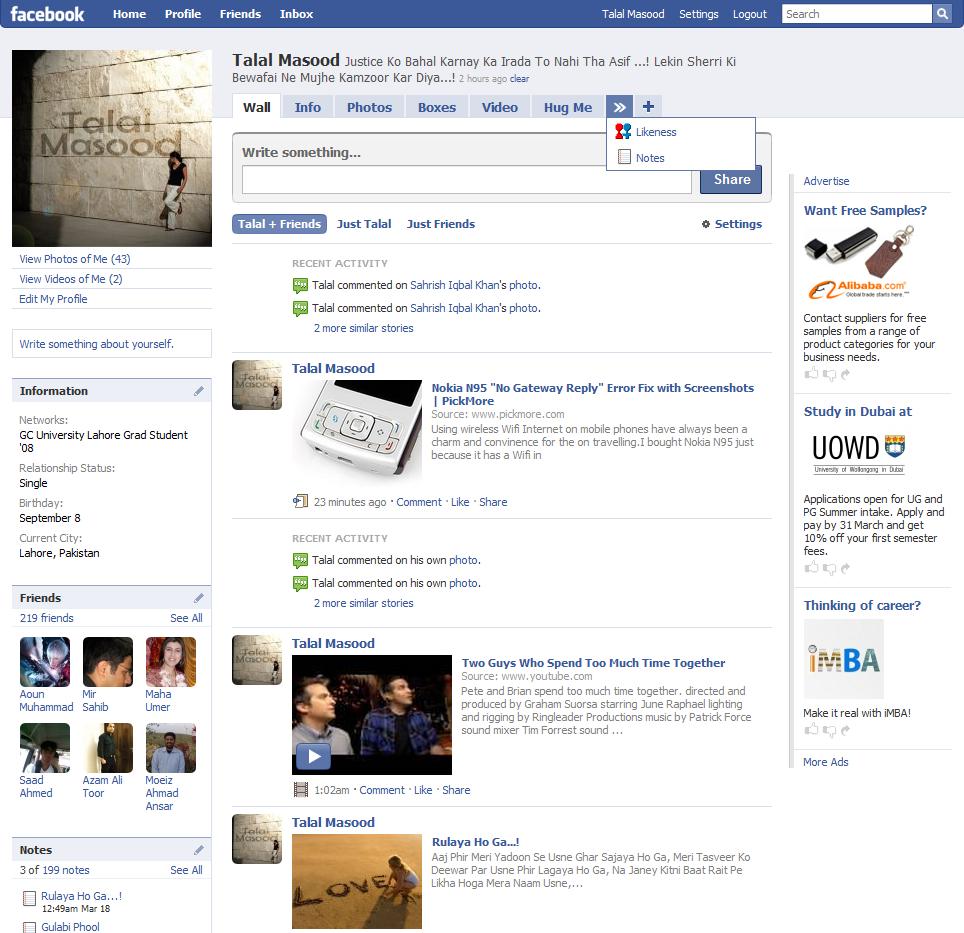Image resolution: width=964 pixels, height=933 pixels.
Task: Edit the Information box with pencil icon
Action: [199, 391]
